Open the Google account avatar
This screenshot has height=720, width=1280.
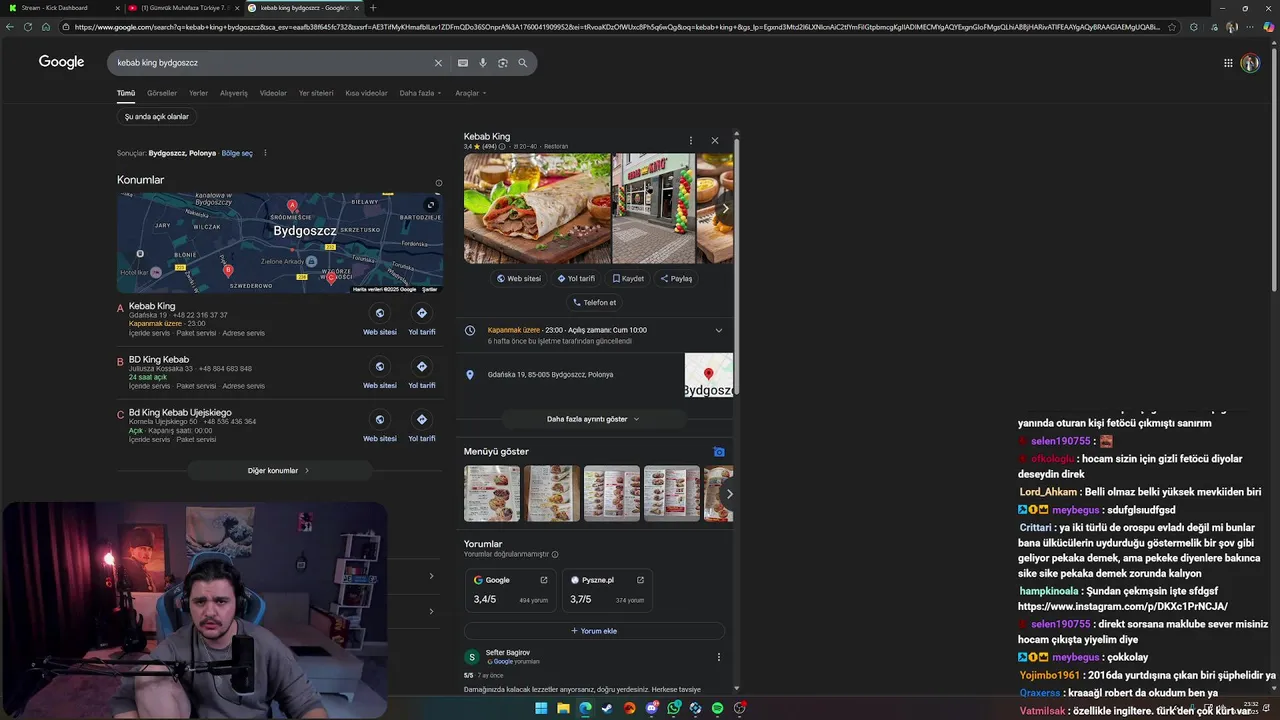(1250, 63)
